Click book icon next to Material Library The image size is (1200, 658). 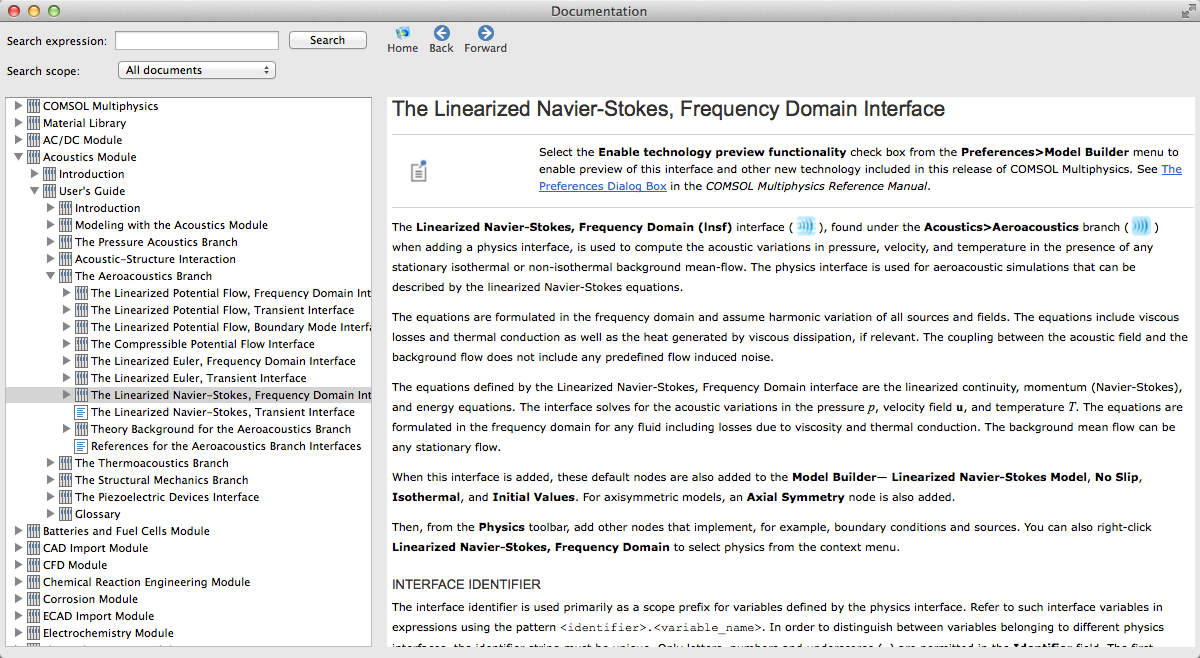pyautogui.click(x=34, y=123)
